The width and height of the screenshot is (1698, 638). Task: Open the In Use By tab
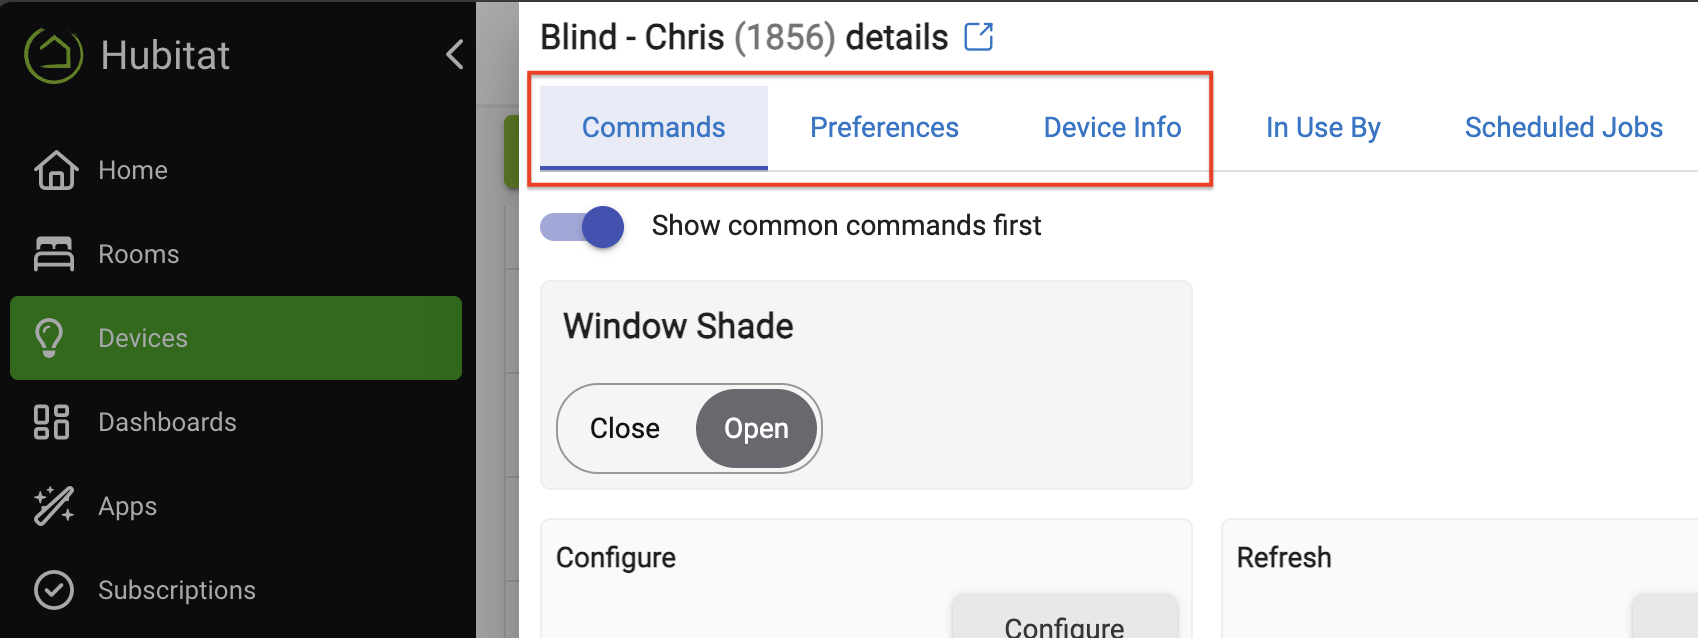point(1323,128)
